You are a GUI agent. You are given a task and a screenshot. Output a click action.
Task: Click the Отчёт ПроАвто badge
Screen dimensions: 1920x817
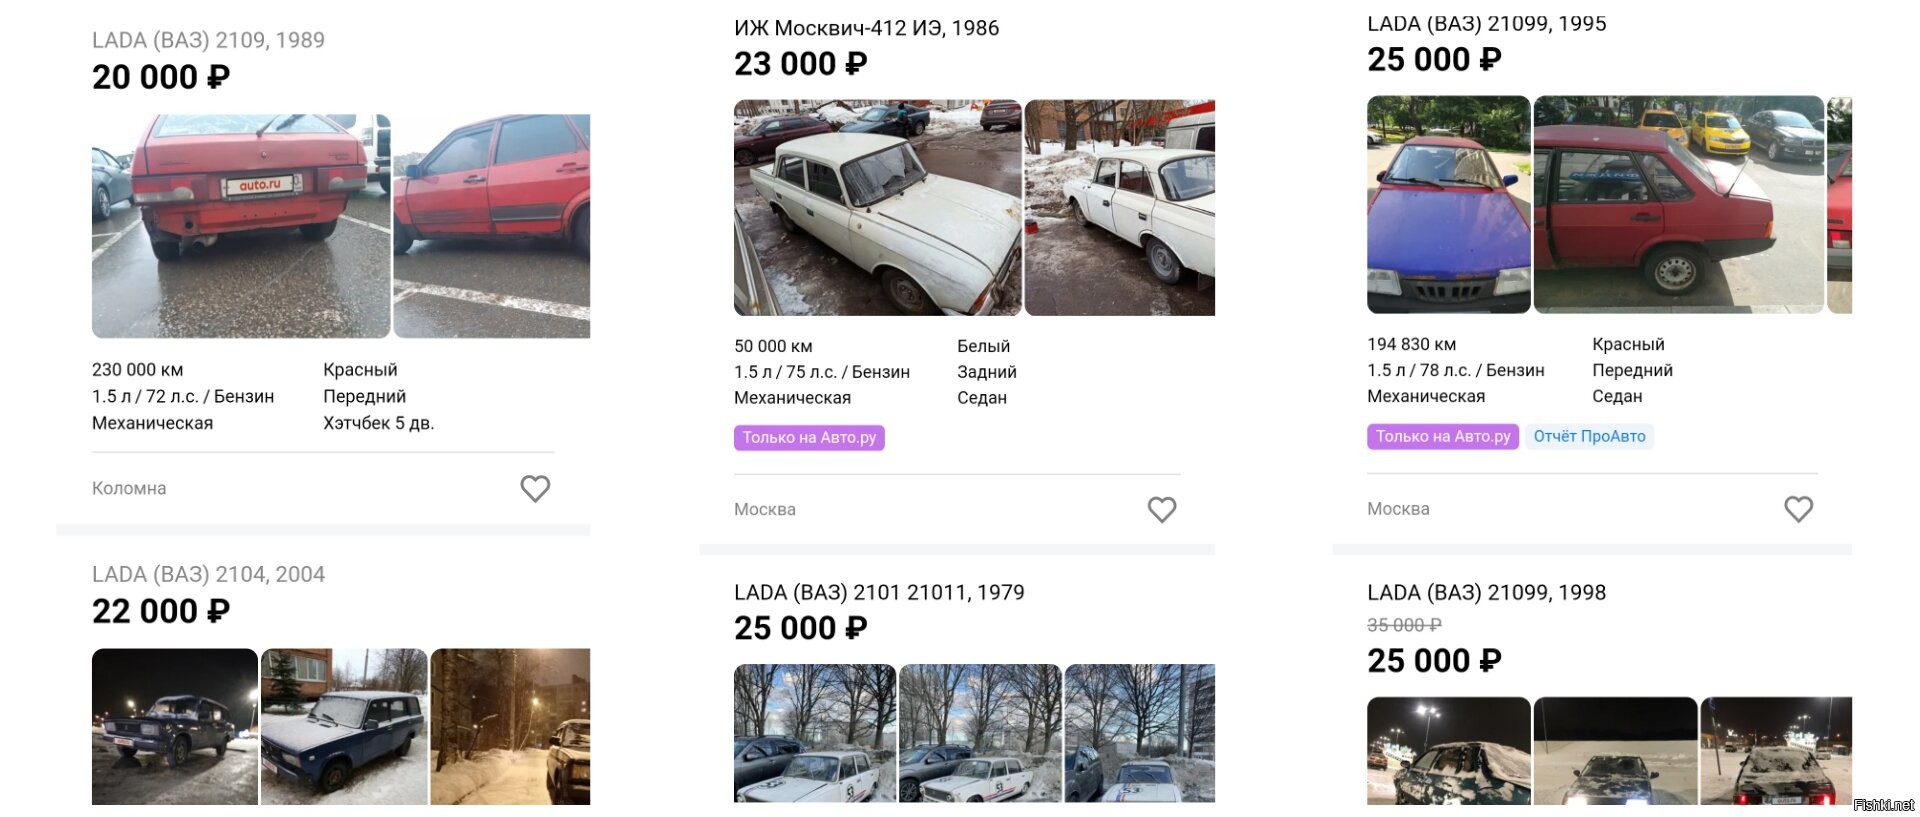point(1589,436)
